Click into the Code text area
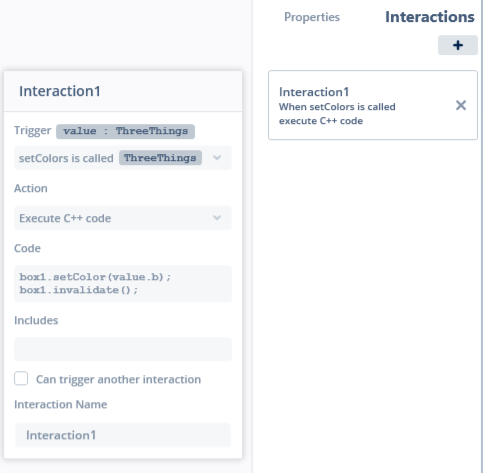The height and width of the screenshot is (473, 483). (123, 284)
